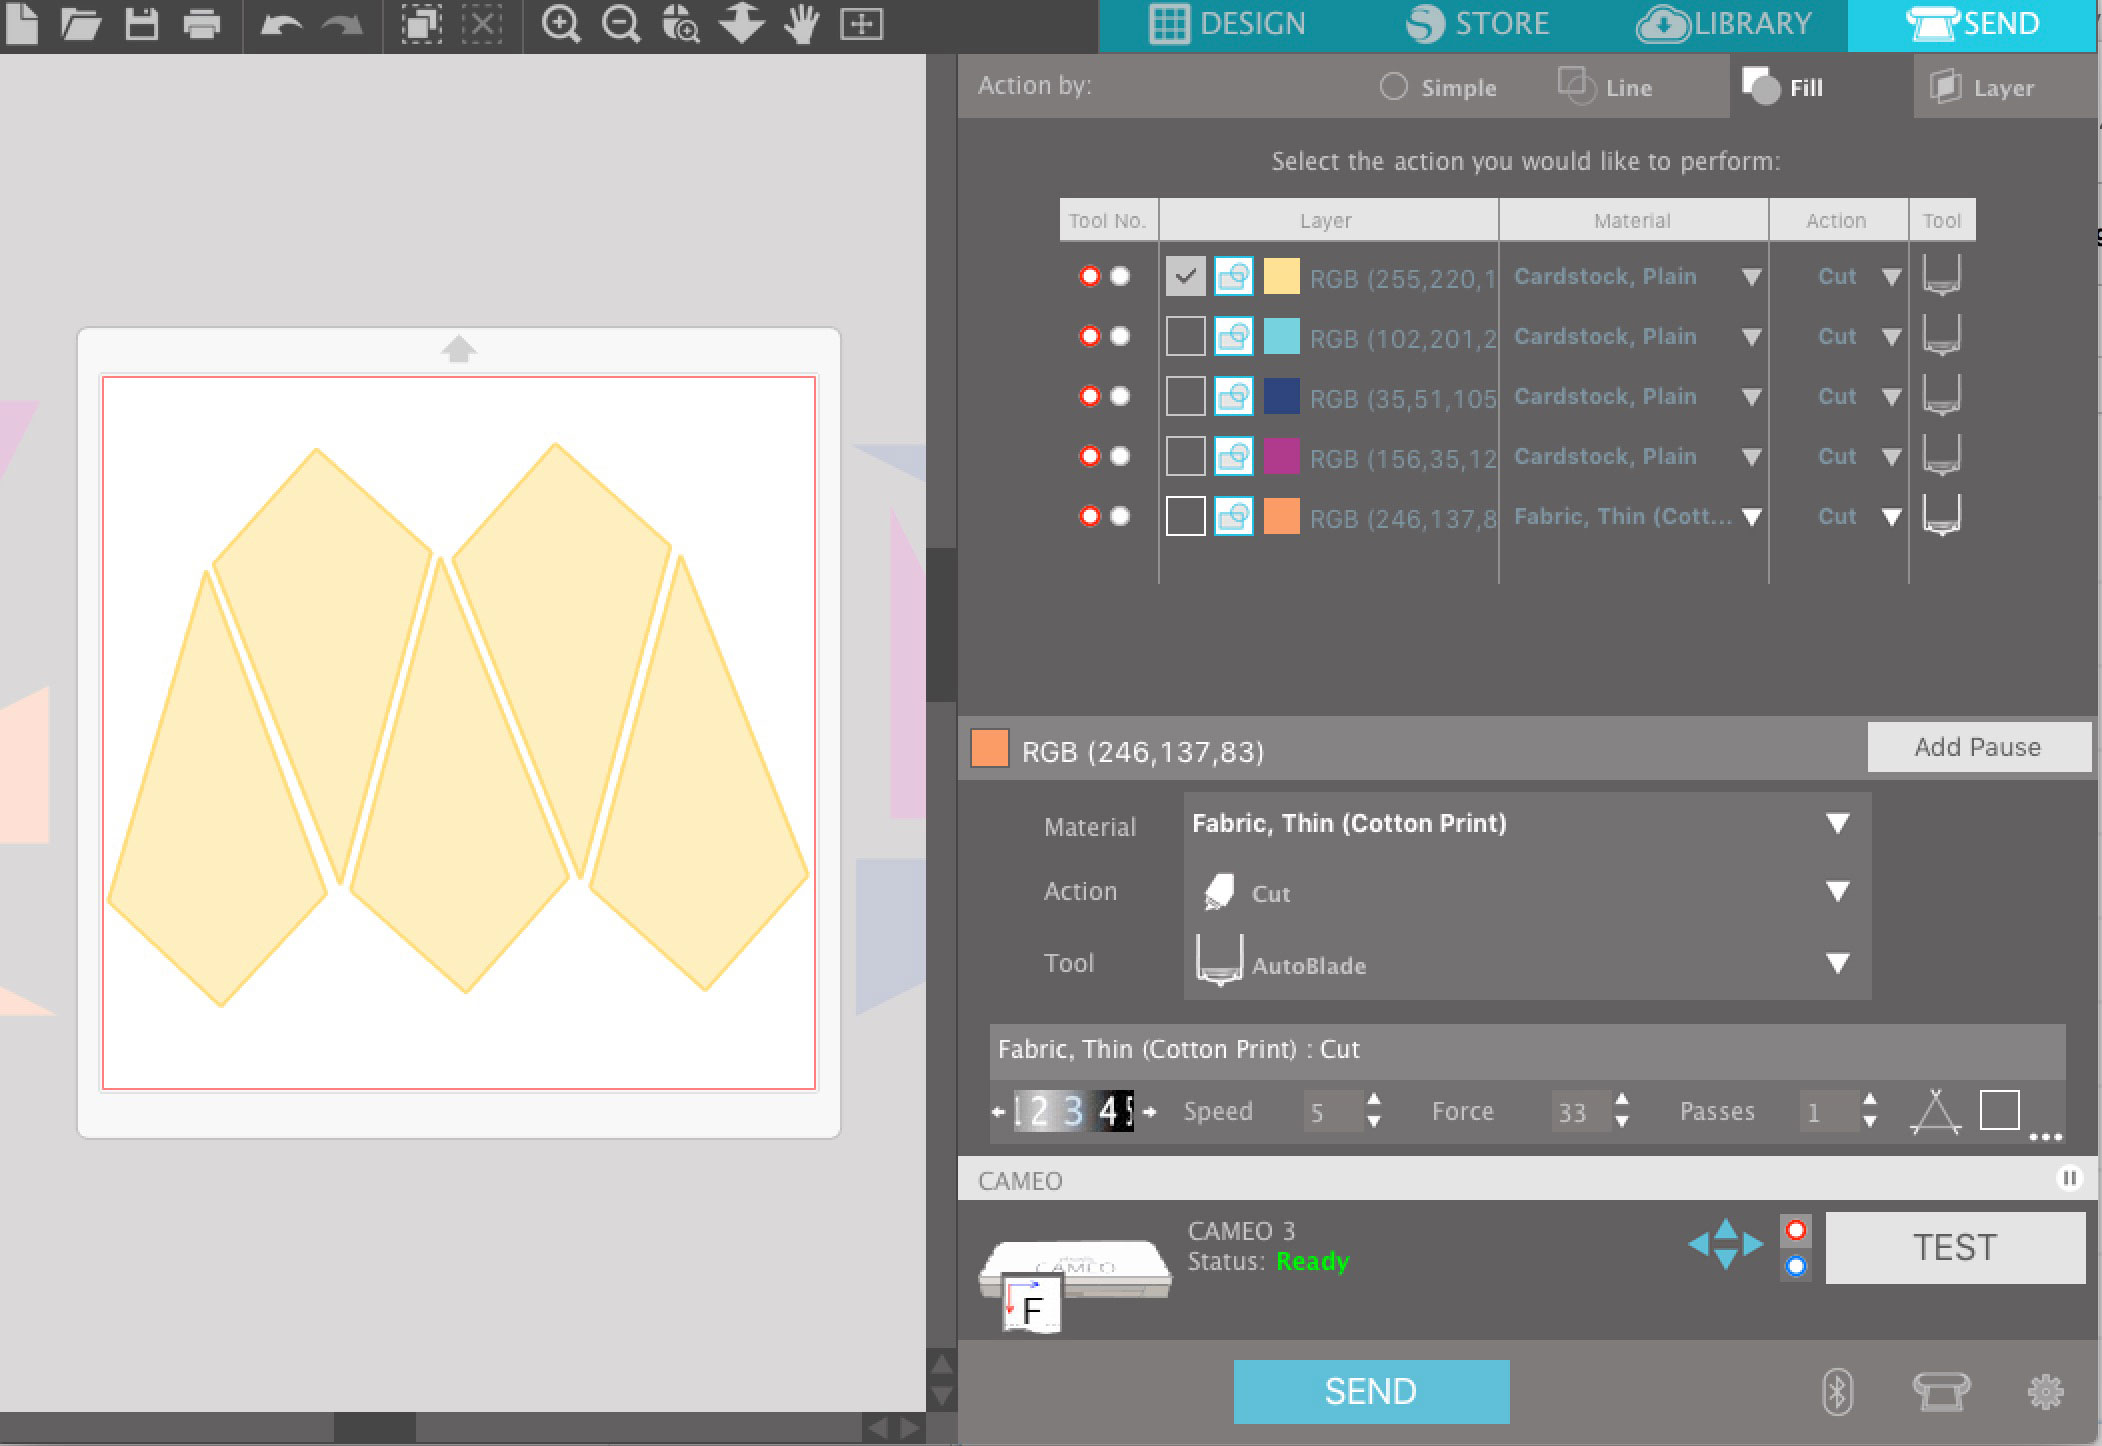Enable the RGB (35,51,105 navy layer checkbox
2102x1446 pixels.
(1185, 396)
